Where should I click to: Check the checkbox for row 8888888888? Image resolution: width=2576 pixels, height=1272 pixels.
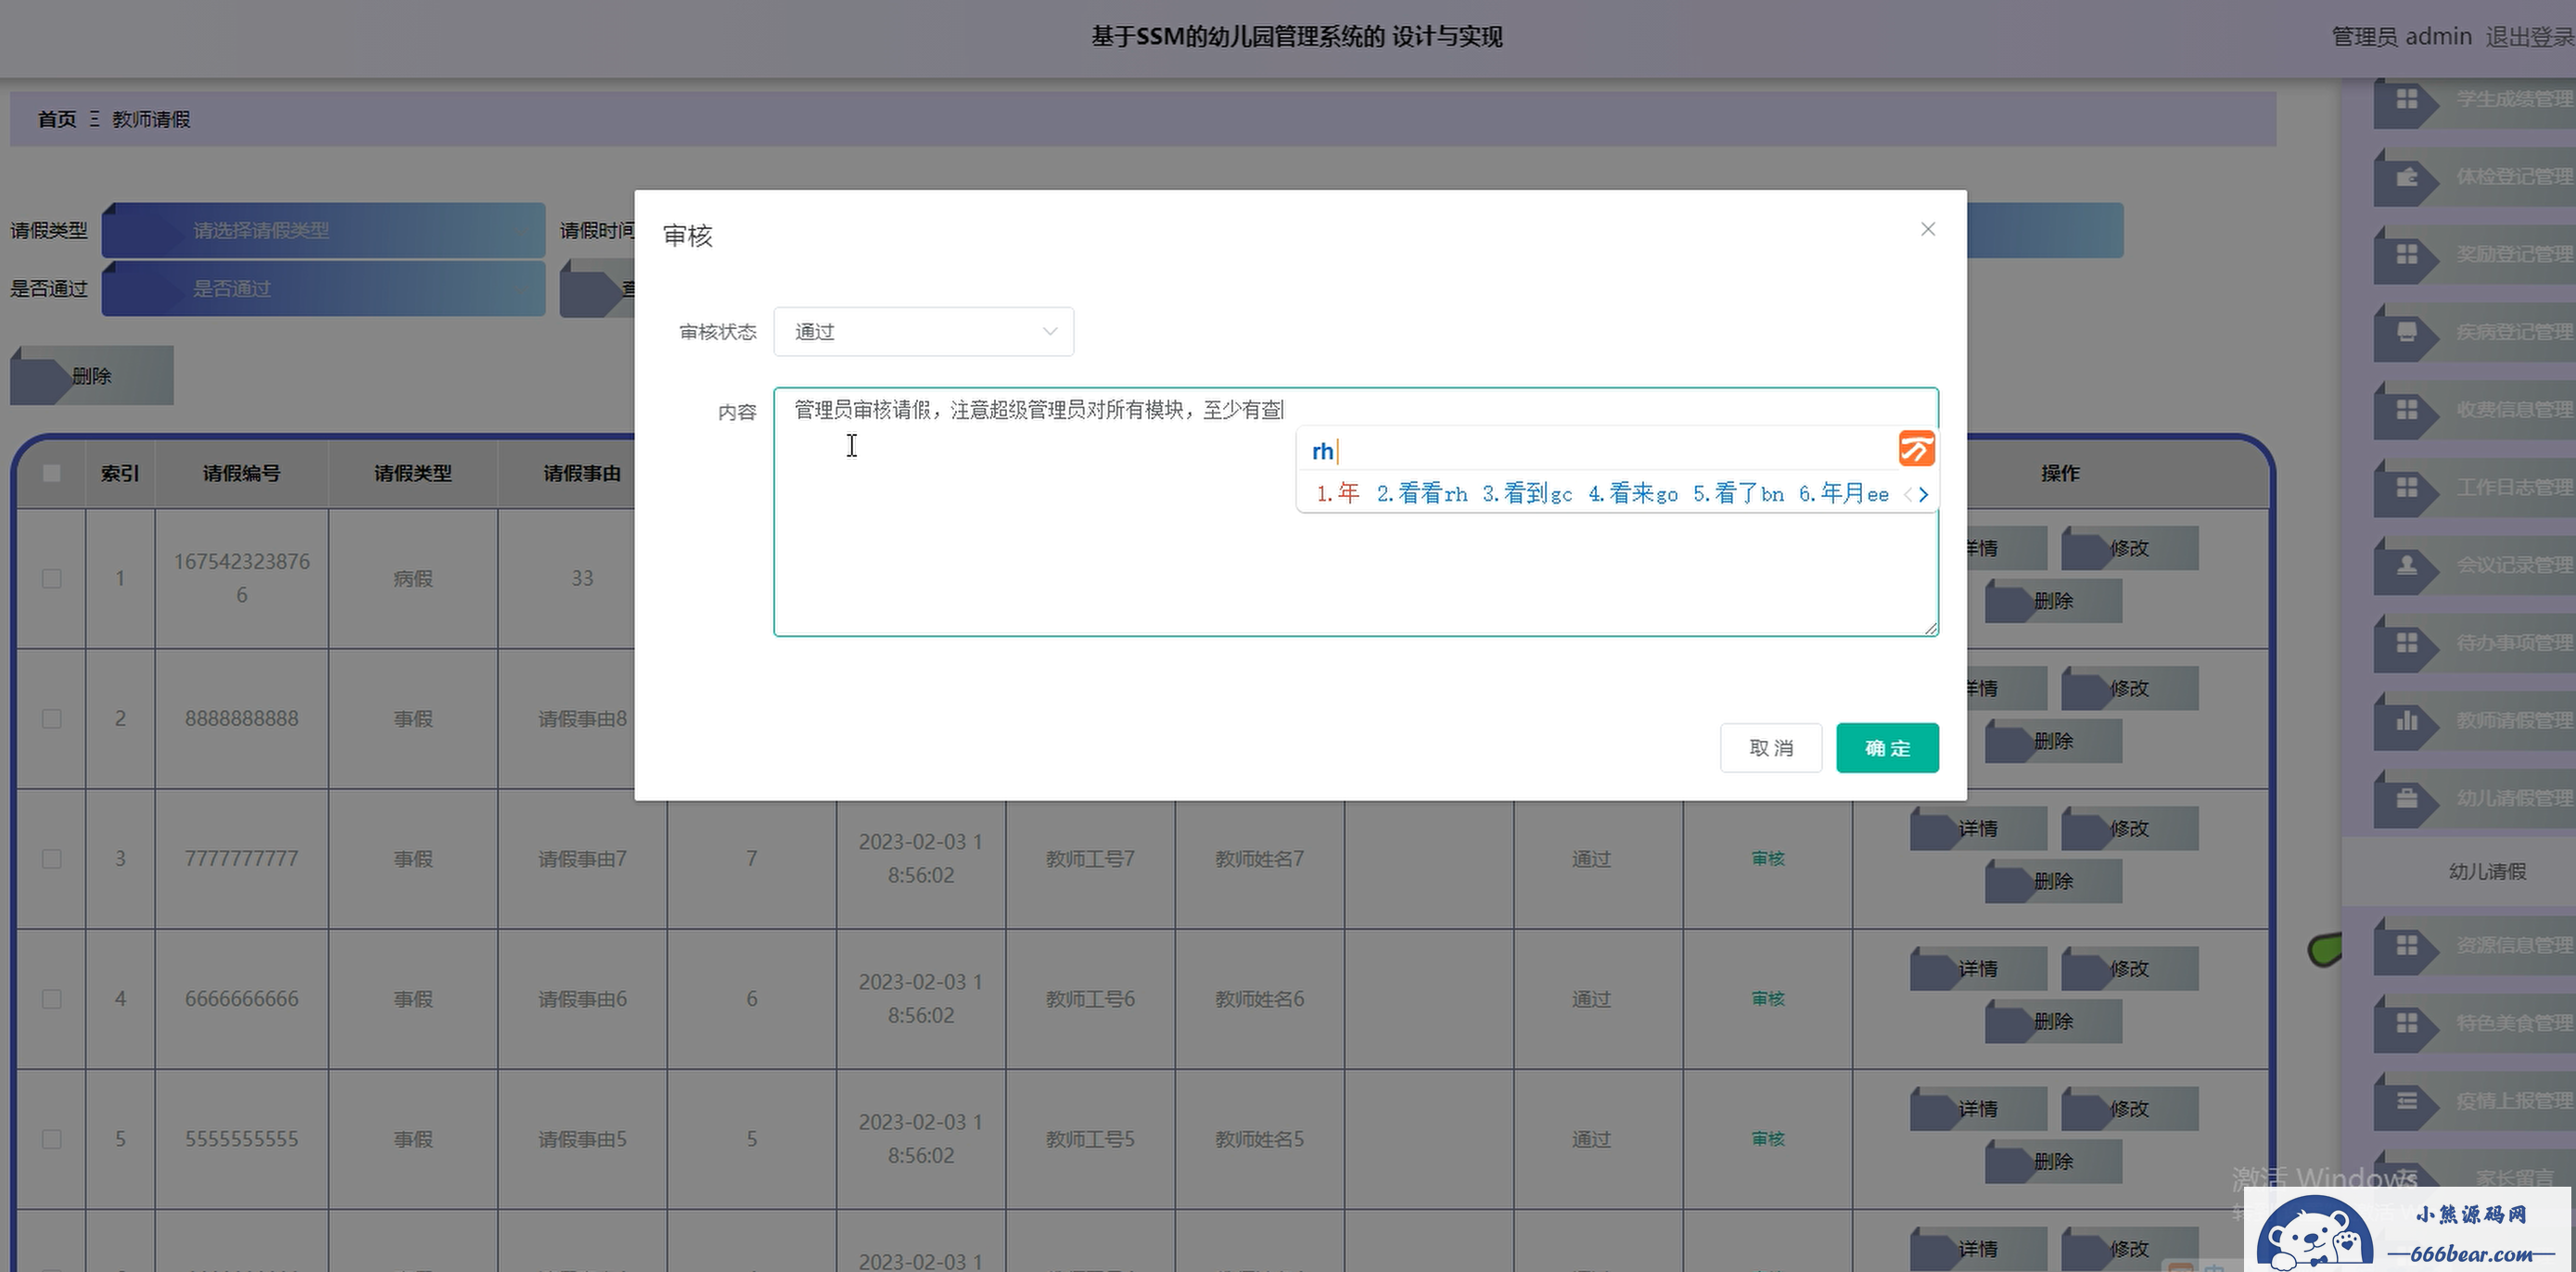(52, 719)
